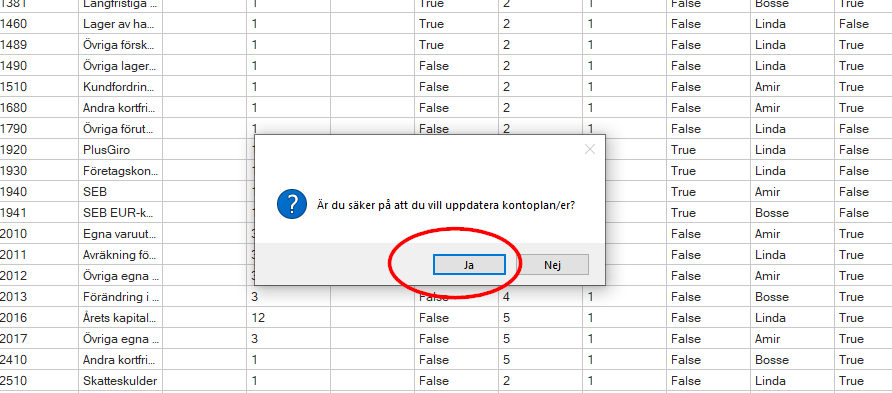Image resolution: width=892 pixels, height=393 pixels.
Task: Click the SEB EUR-k... name cell
Action: [x=120, y=213]
